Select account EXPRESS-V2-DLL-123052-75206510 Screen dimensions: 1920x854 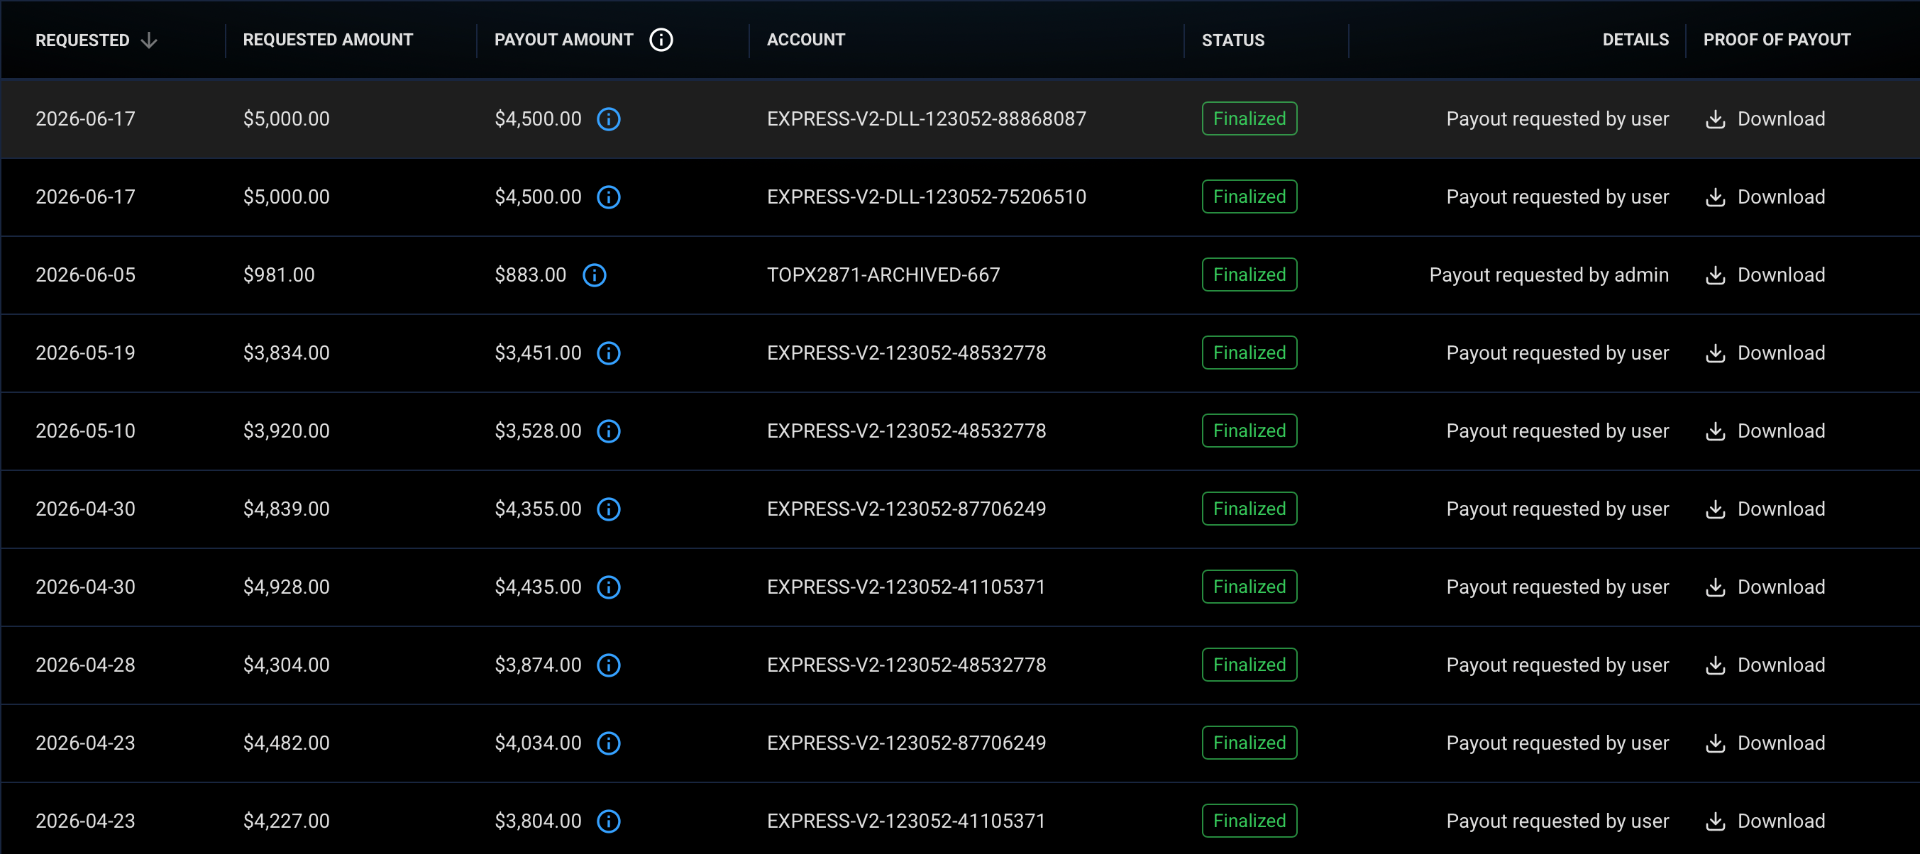(926, 197)
